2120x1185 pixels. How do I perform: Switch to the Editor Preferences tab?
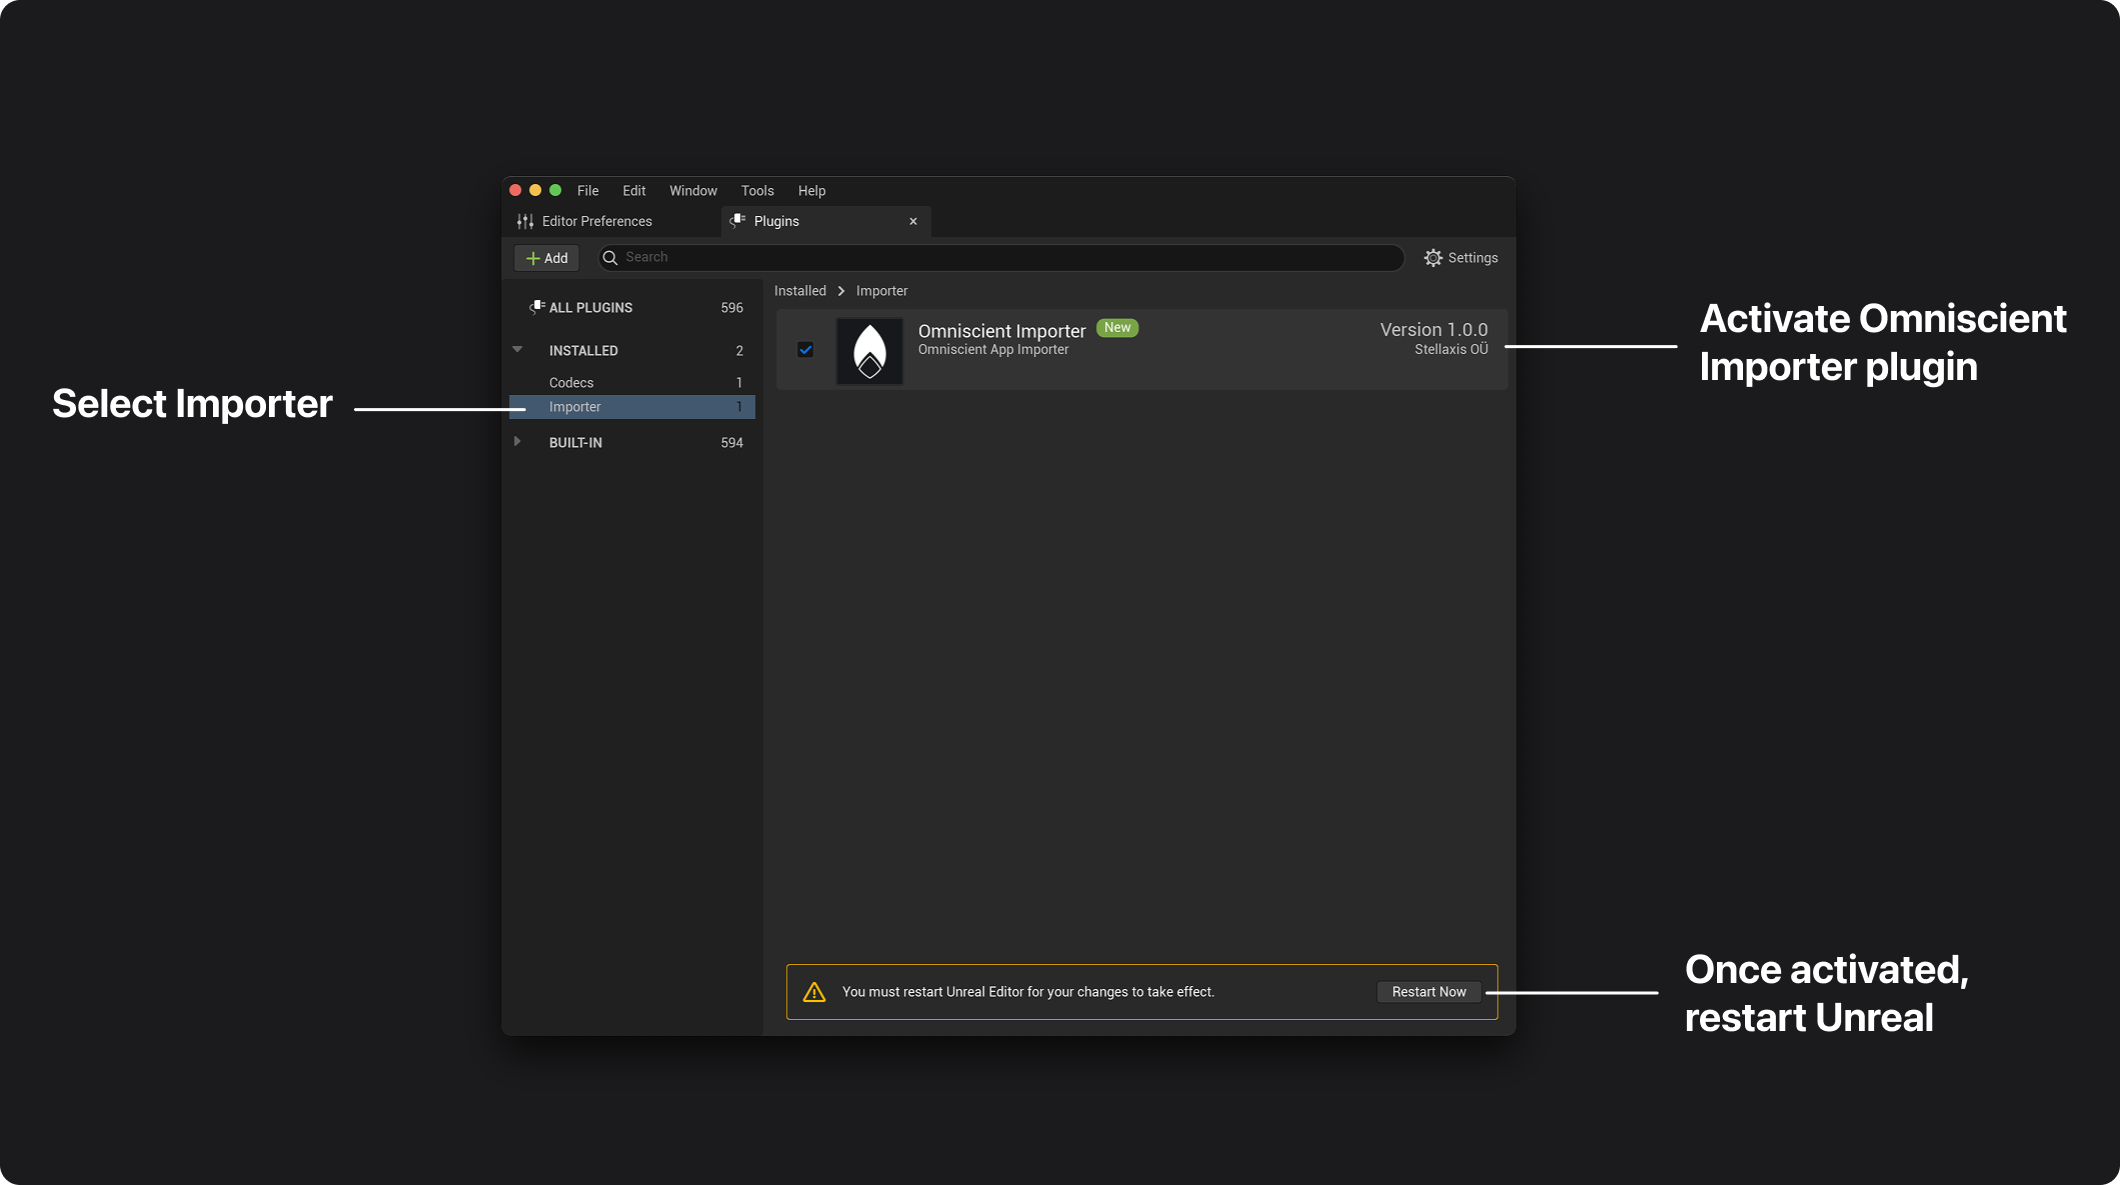click(x=596, y=220)
